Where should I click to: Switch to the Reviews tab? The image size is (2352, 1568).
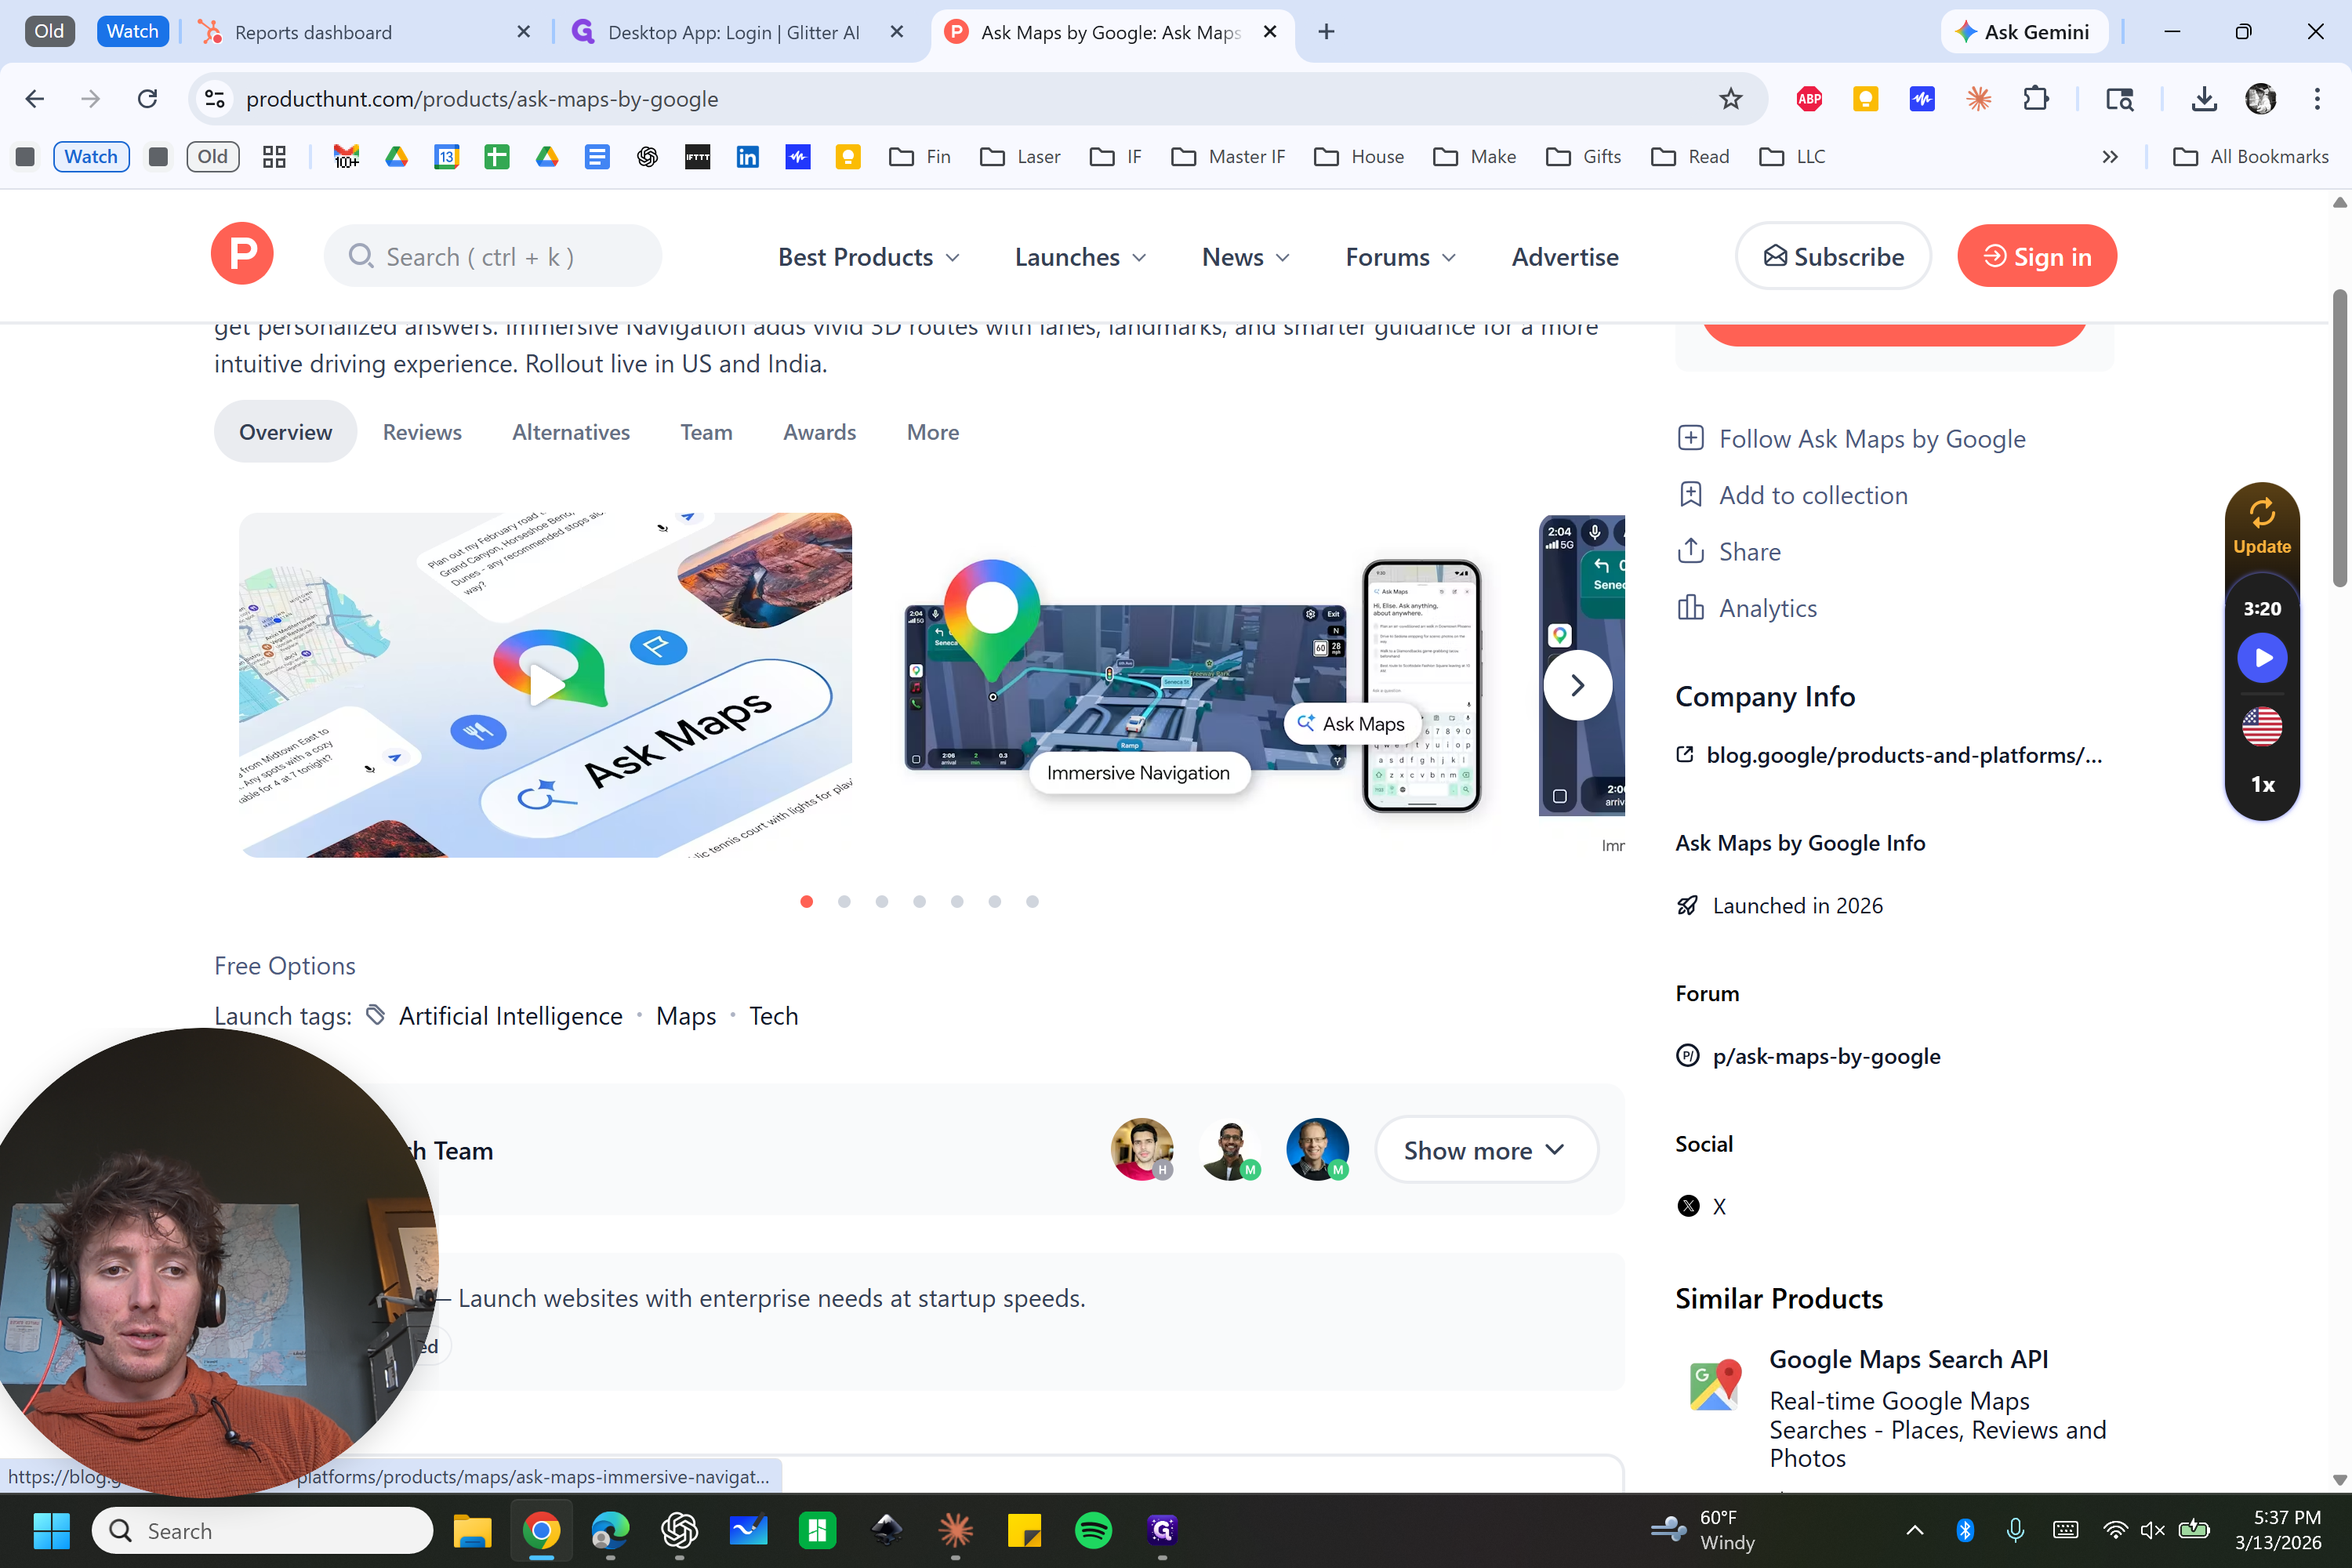422,432
